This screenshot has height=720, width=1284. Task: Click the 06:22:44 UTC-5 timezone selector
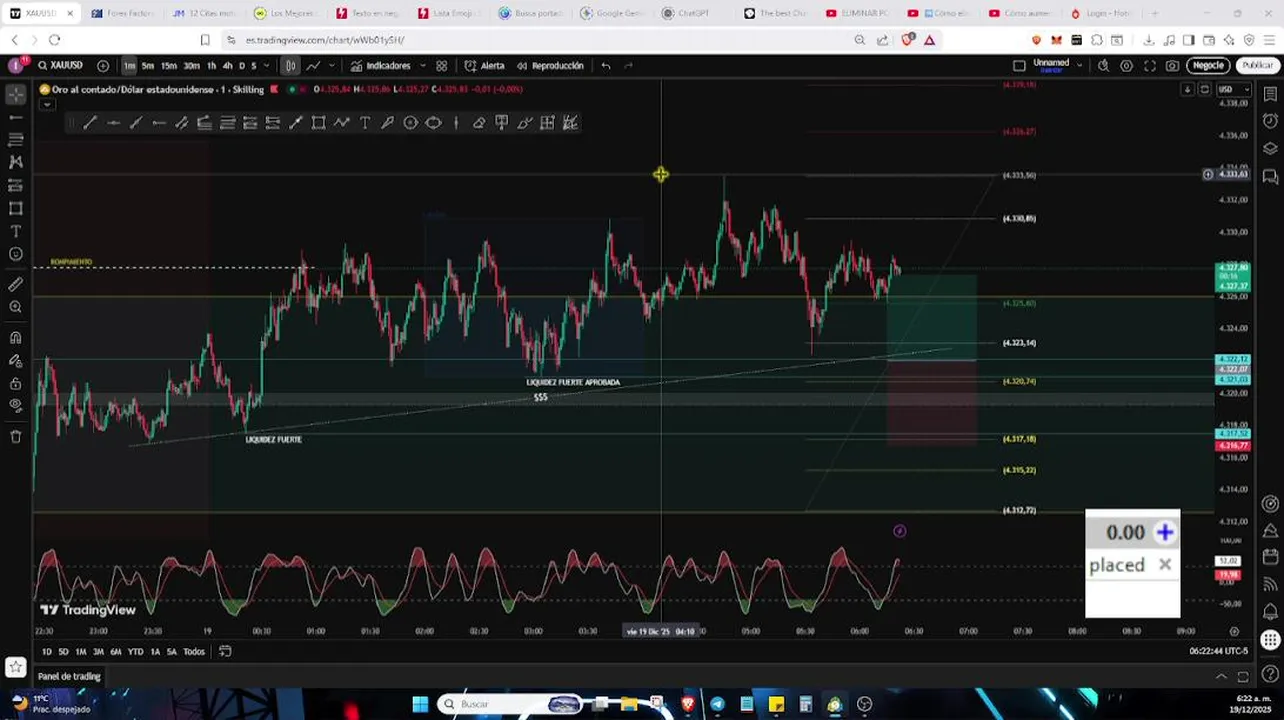click(1218, 651)
